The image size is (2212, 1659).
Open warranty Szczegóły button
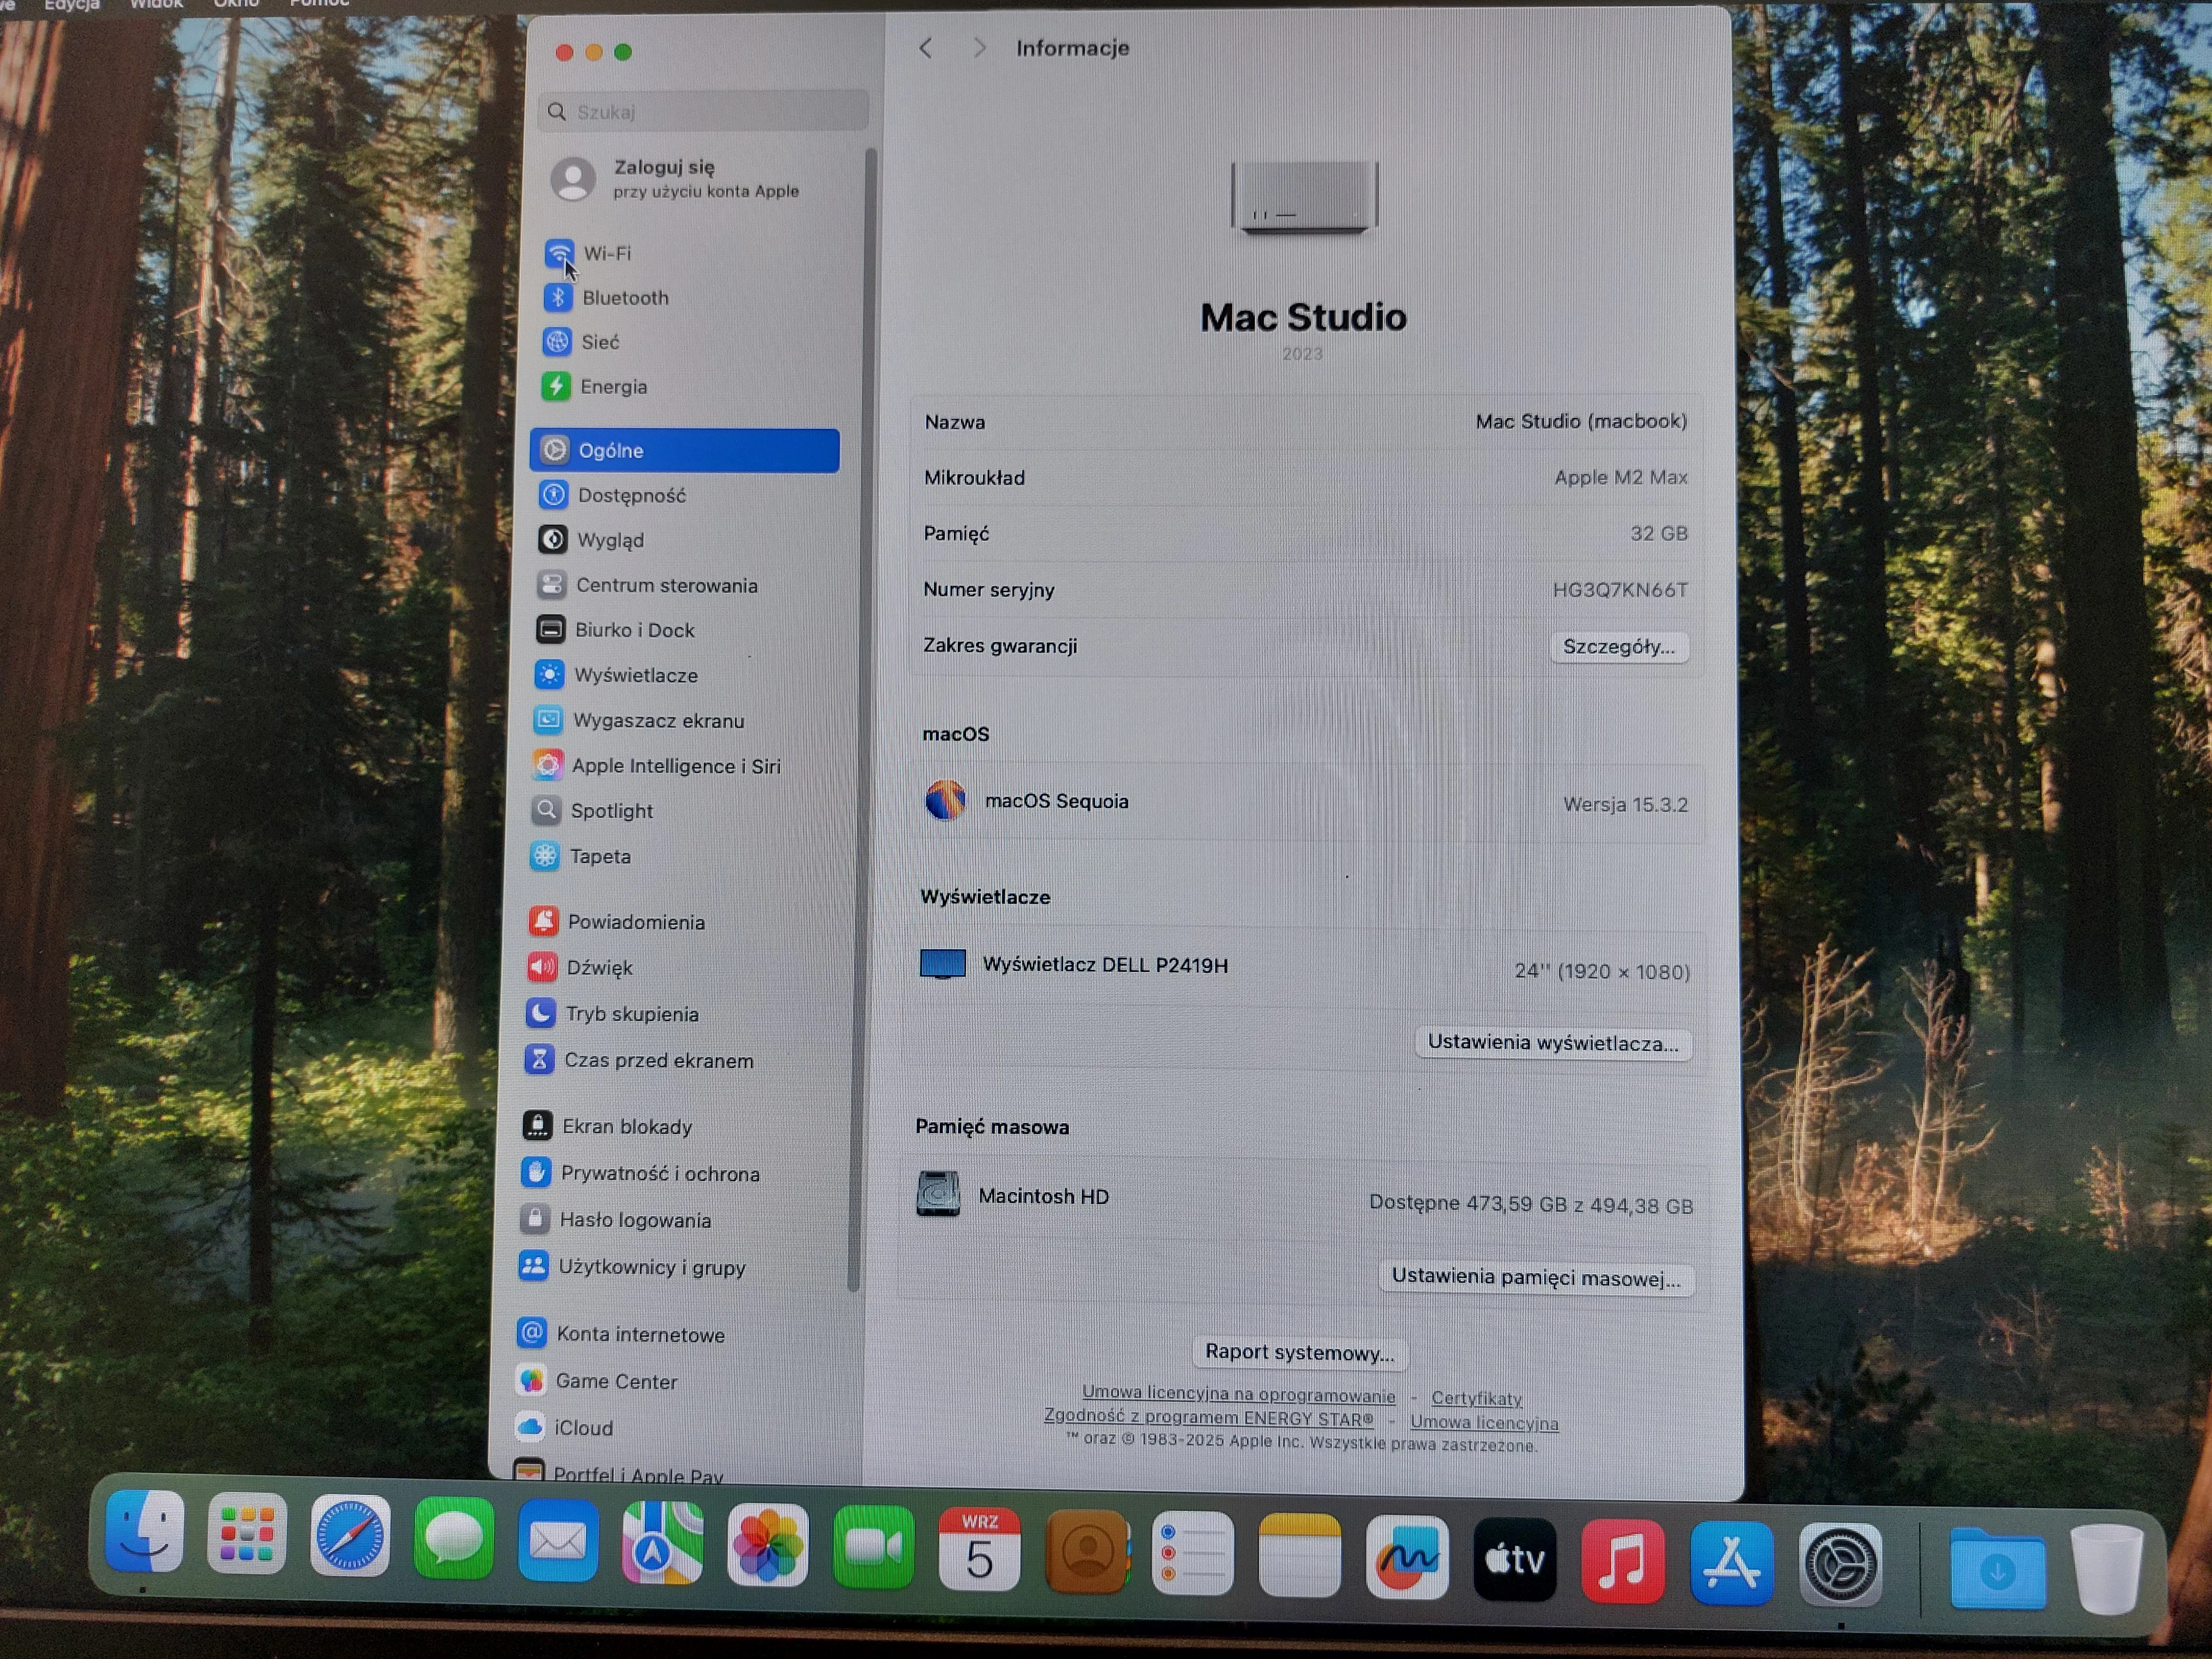point(1618,647)
